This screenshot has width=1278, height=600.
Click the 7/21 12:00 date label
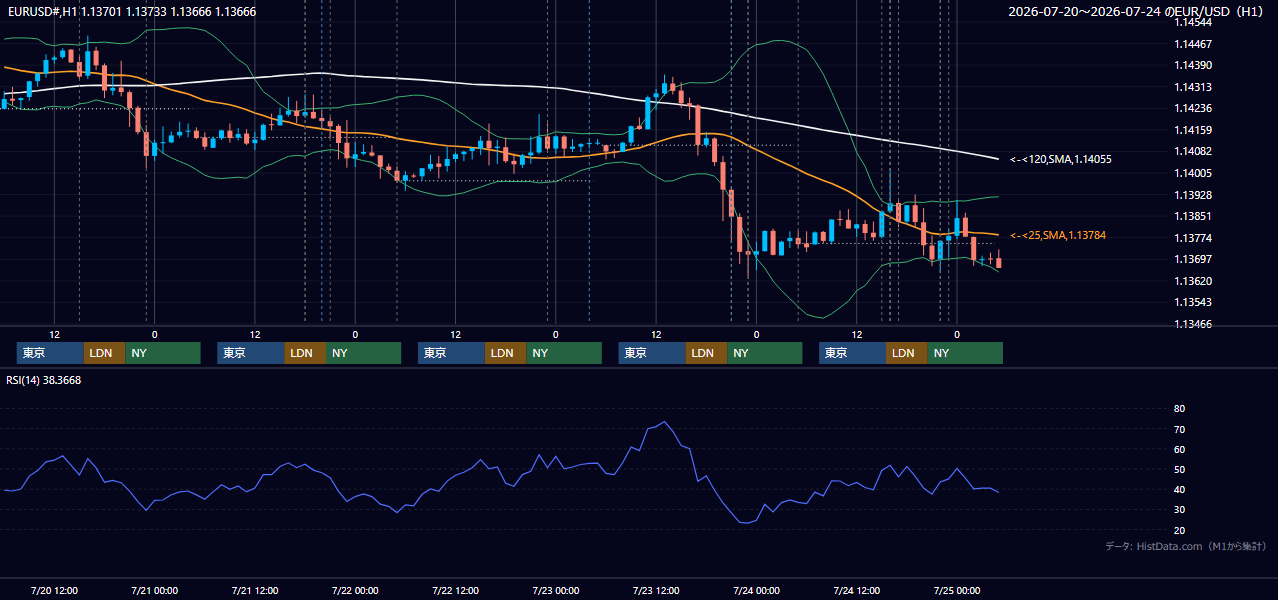click(255, 590)
